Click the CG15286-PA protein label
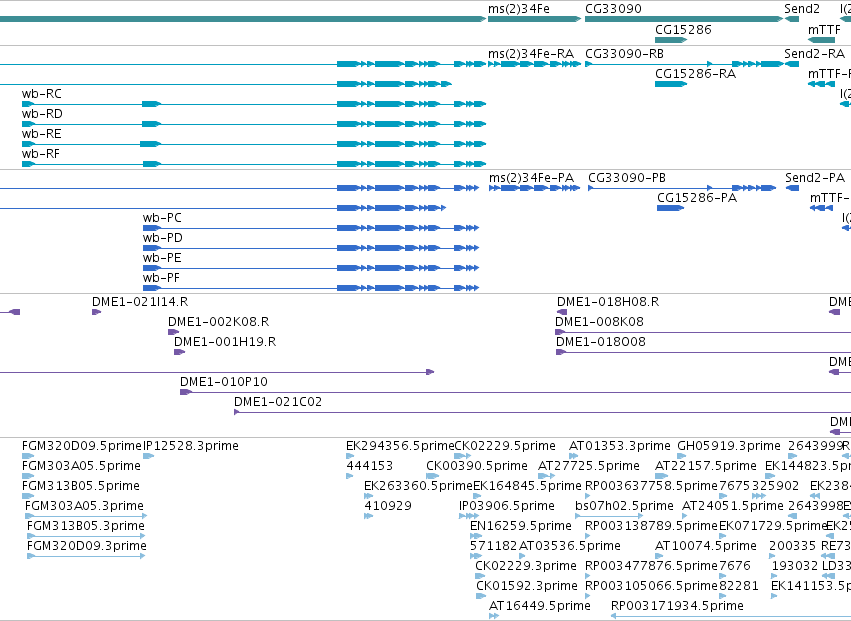The image size is (851, 621). pyautogui.click(x=697, y=198)
